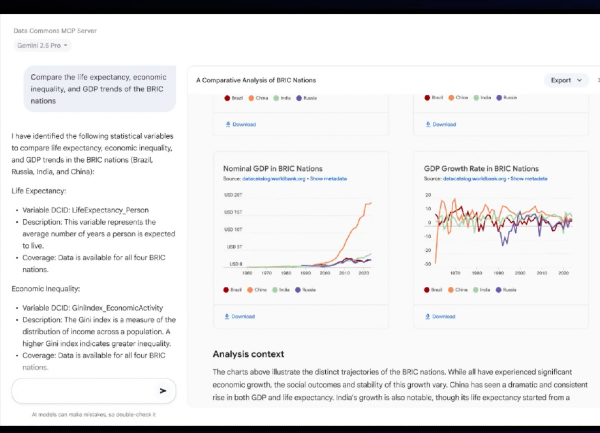The width and height of the screenshot is (600, 433).
Task: Click the chat message input field
Action: tap(94, 391)
